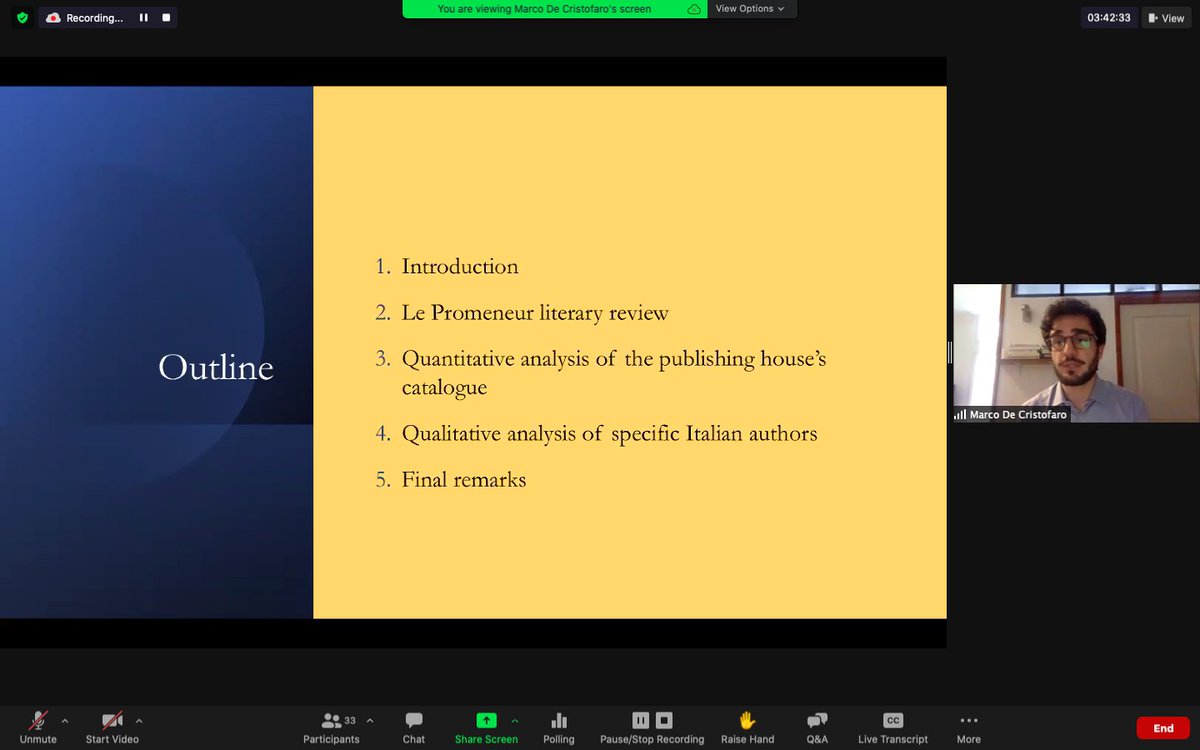Viewport: 1200px width, 750px height.
Task: Click 'Qualitative analysis of specific Italian authors' item
Action: [x=610, y=434]
